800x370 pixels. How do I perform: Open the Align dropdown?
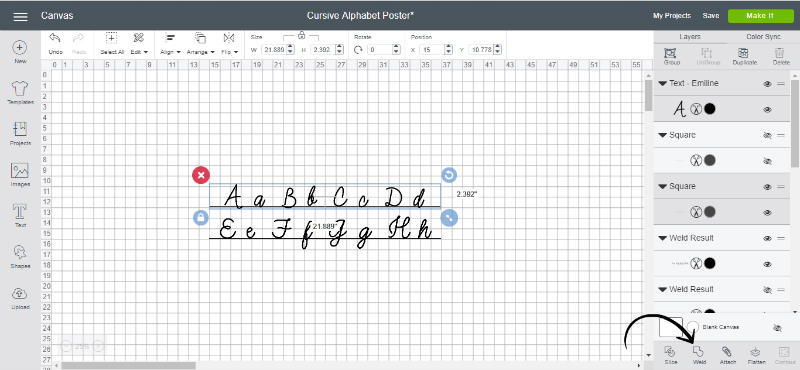point(170,43)
